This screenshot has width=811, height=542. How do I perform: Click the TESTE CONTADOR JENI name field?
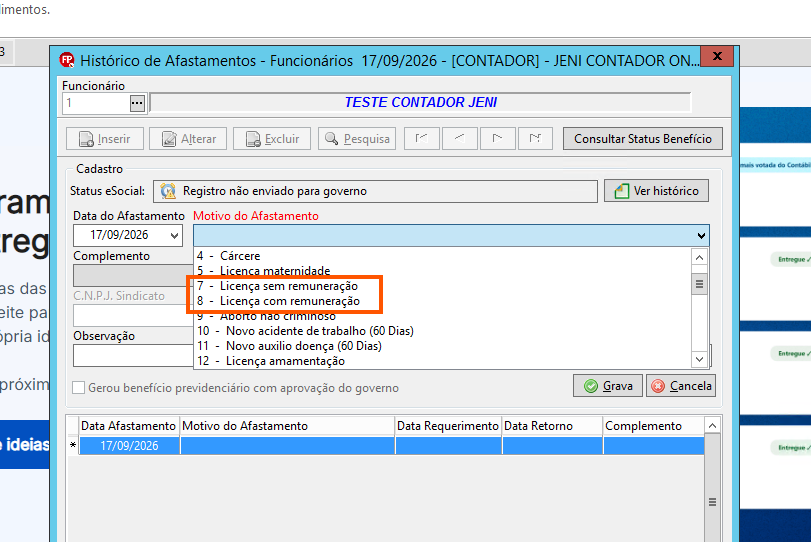(x=420, y=102)
